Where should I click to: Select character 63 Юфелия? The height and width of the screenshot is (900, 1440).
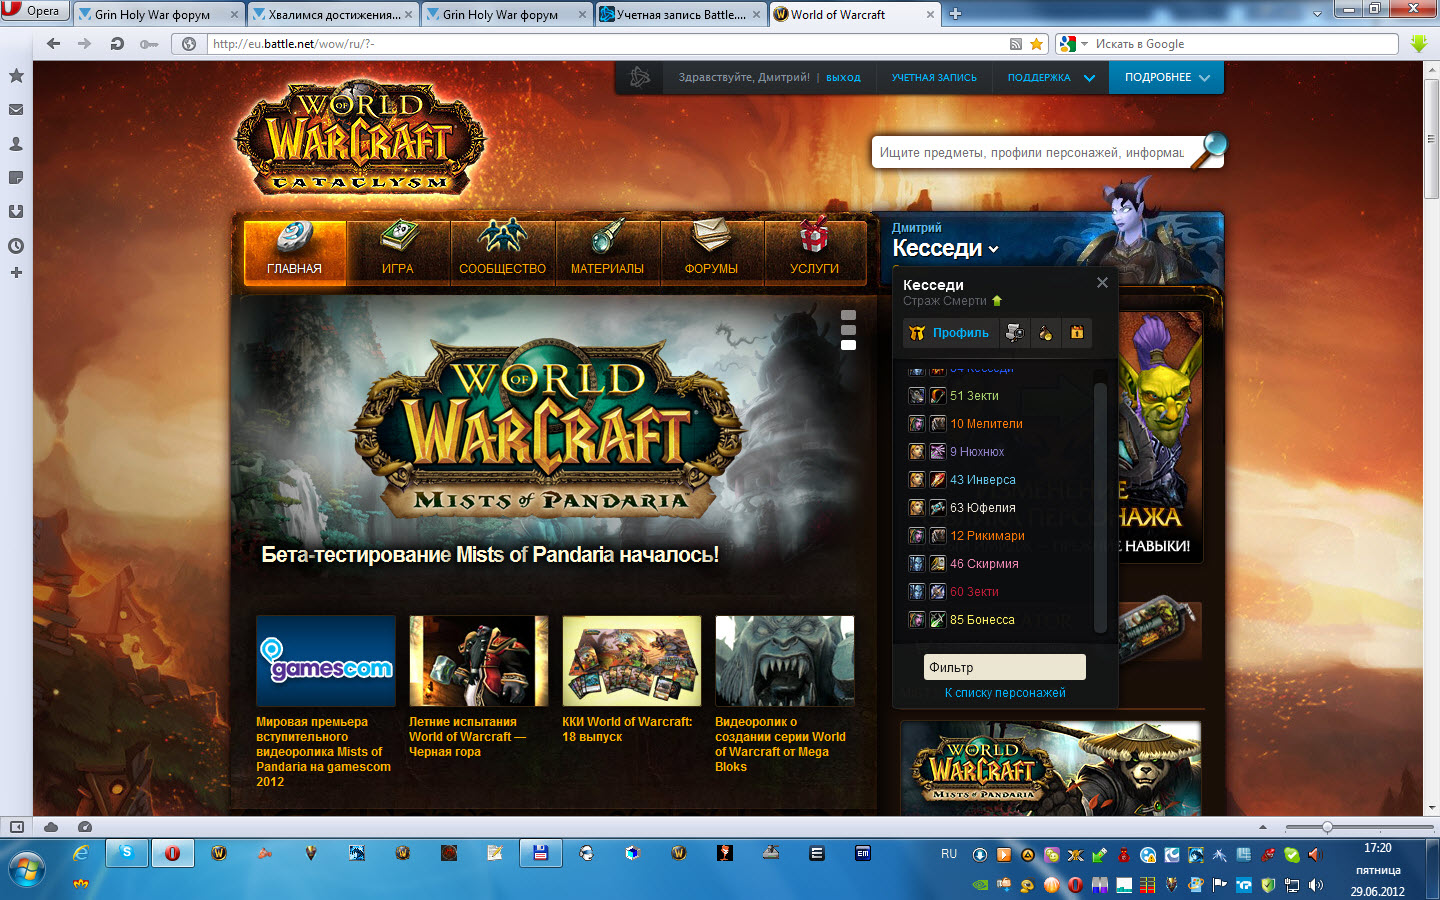pyautogui.click(x=982, y=508)
